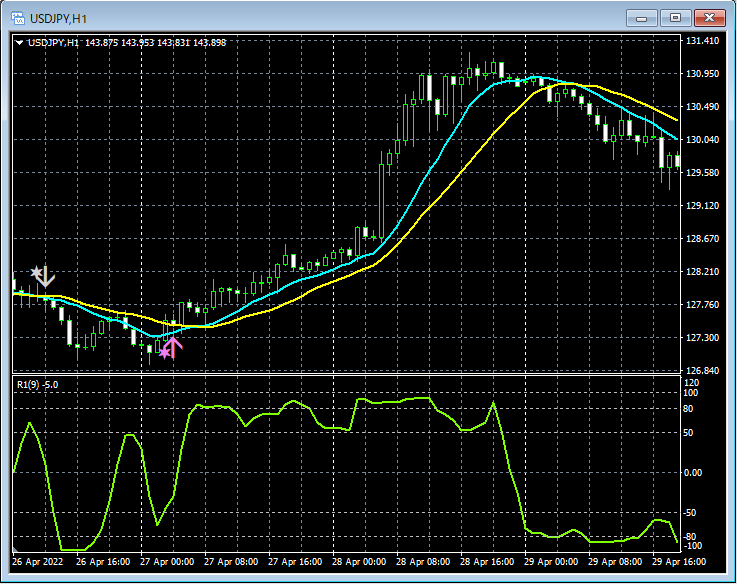738x584 pixels.
Task: Click the white down arrow sell signal
Action: [46, 277]
